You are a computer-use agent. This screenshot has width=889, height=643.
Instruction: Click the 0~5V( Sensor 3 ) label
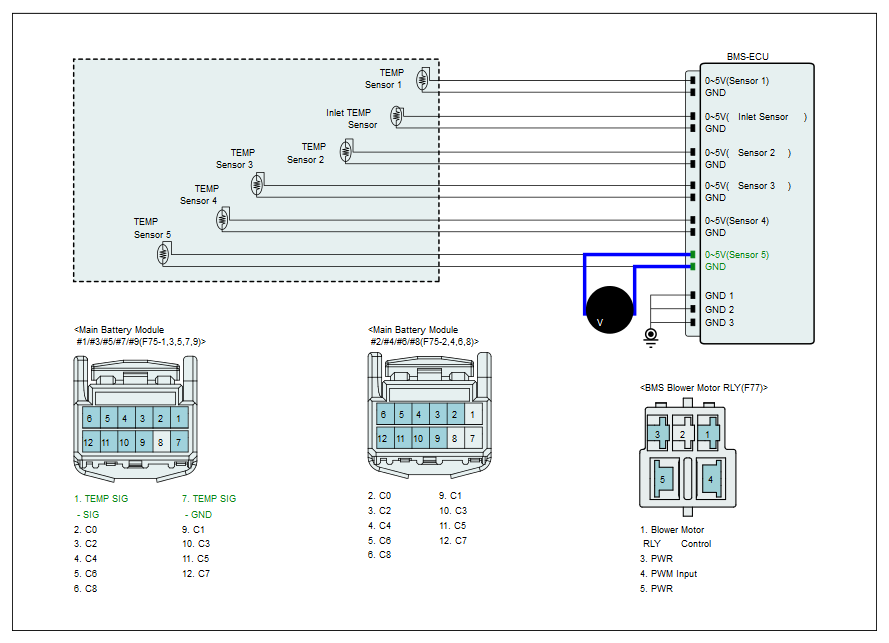point(747,186)
